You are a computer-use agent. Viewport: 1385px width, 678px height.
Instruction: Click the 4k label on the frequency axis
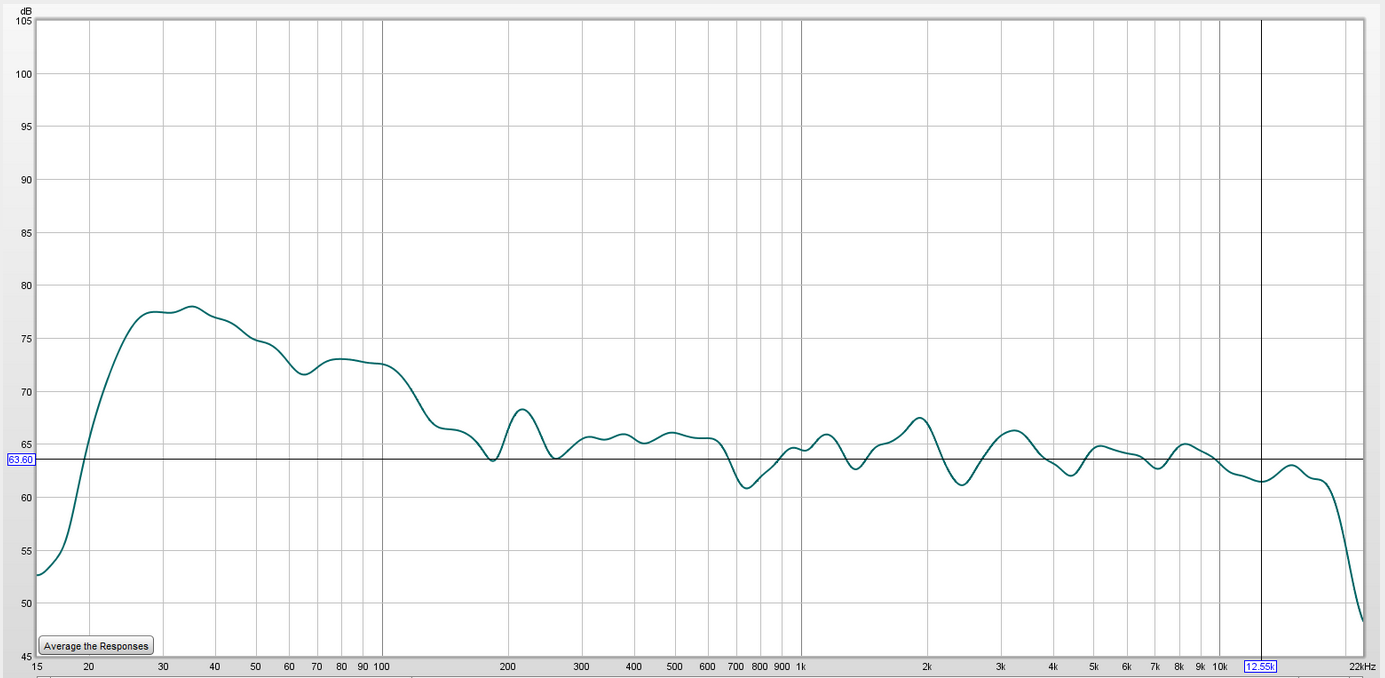click(1053, 666)
